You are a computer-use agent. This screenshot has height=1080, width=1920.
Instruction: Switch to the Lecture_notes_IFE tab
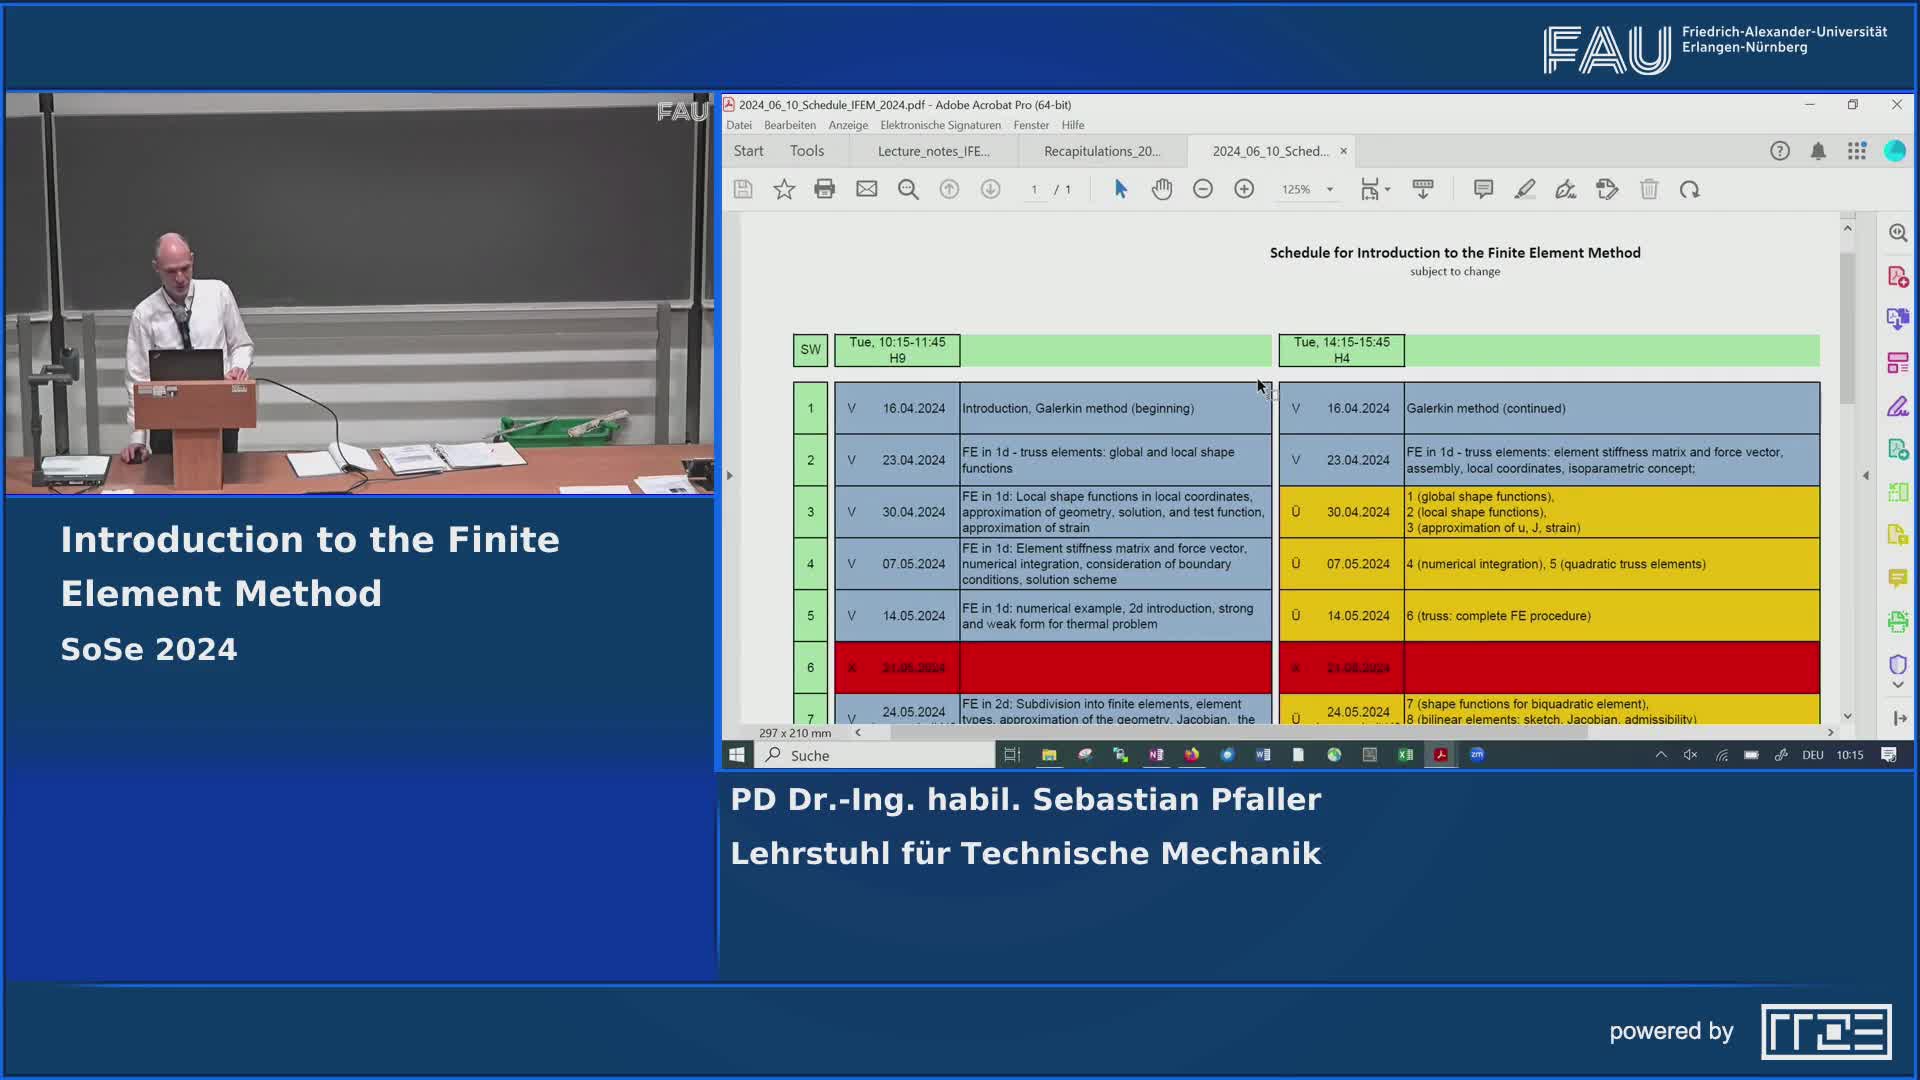coord(932,151)
